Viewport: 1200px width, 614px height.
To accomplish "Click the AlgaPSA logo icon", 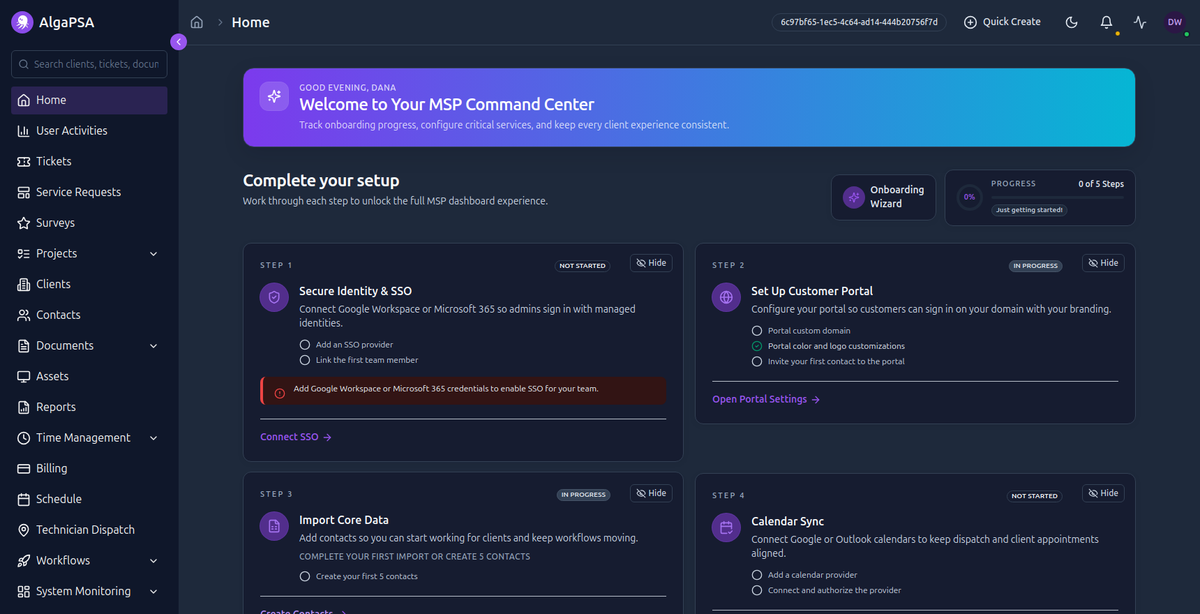I will pos(22,22).
